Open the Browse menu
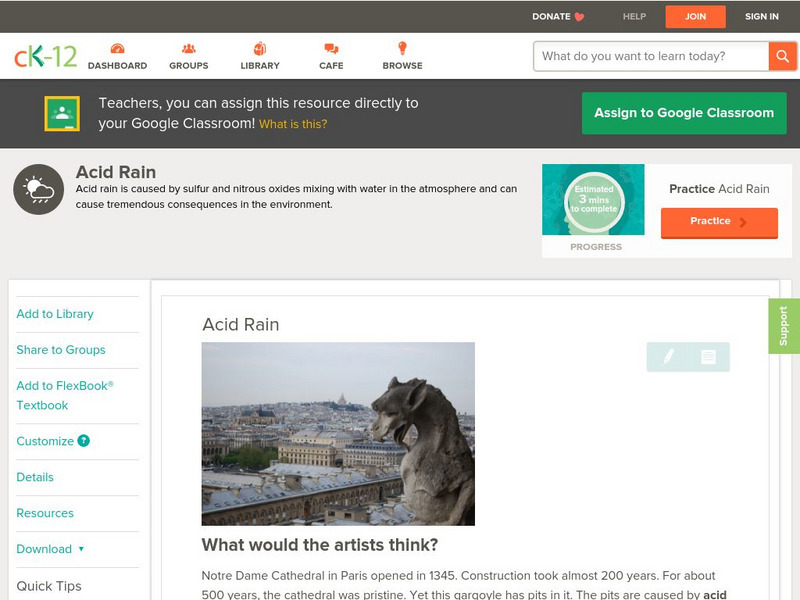The width and height of the screenshot is (800, 600). 402,56
